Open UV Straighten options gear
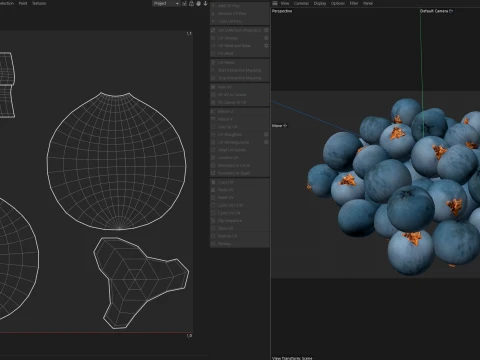 266,134
